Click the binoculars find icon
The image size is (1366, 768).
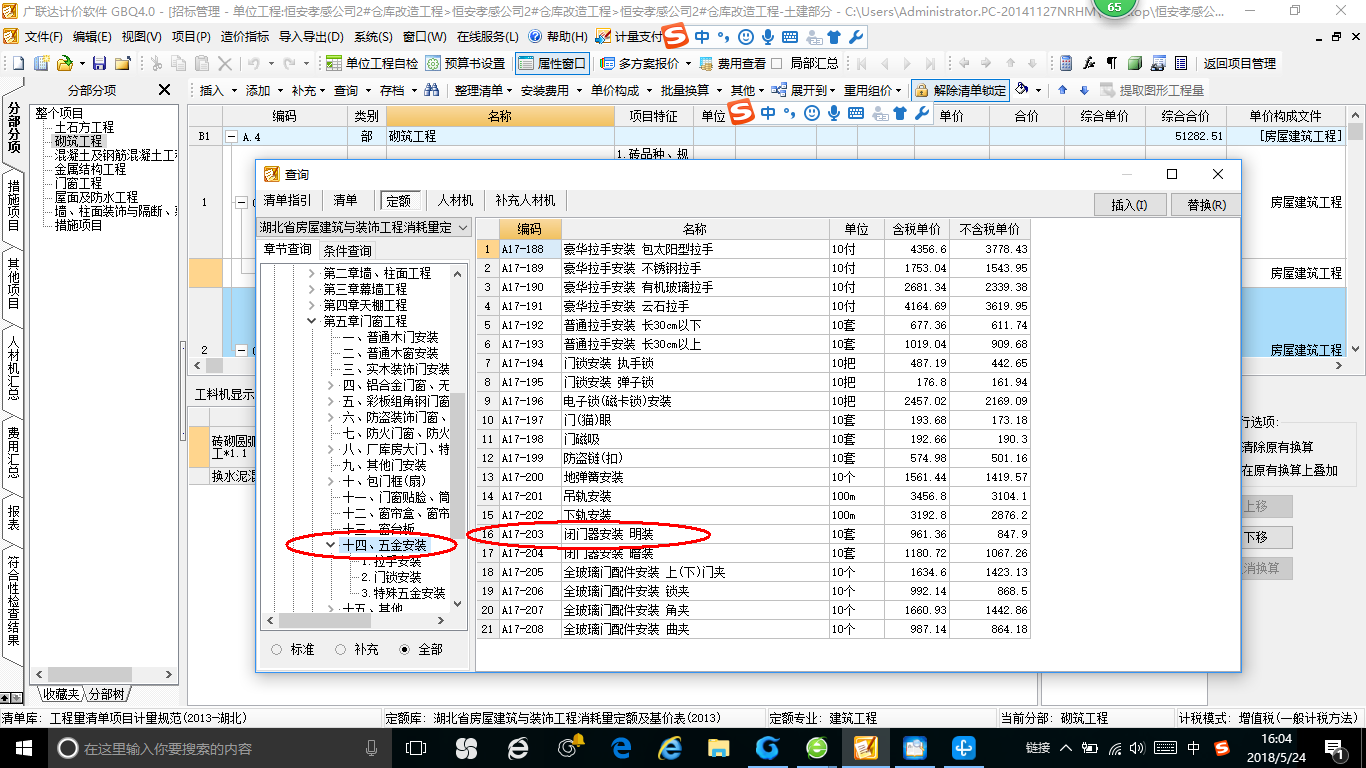click(432, 90)
